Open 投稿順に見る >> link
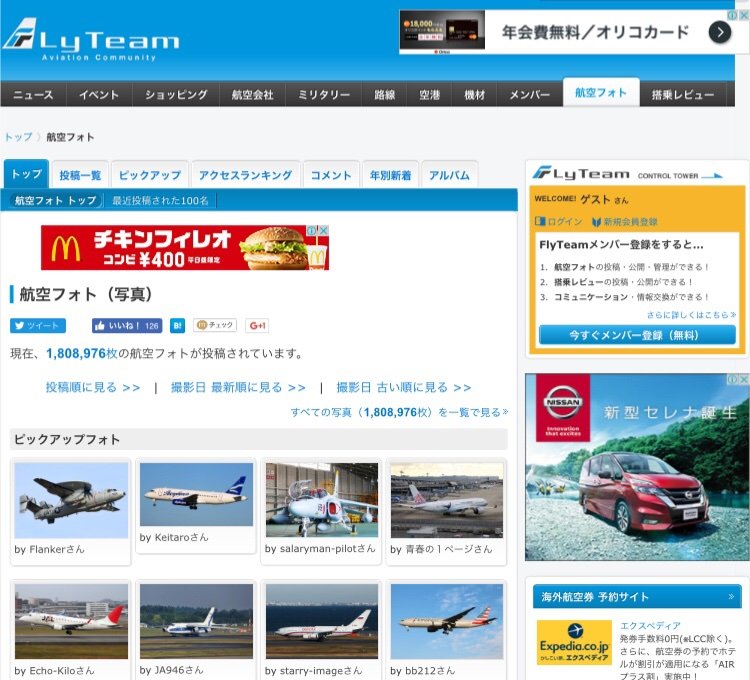Viewport: 750px width, 680px height. 93,387
